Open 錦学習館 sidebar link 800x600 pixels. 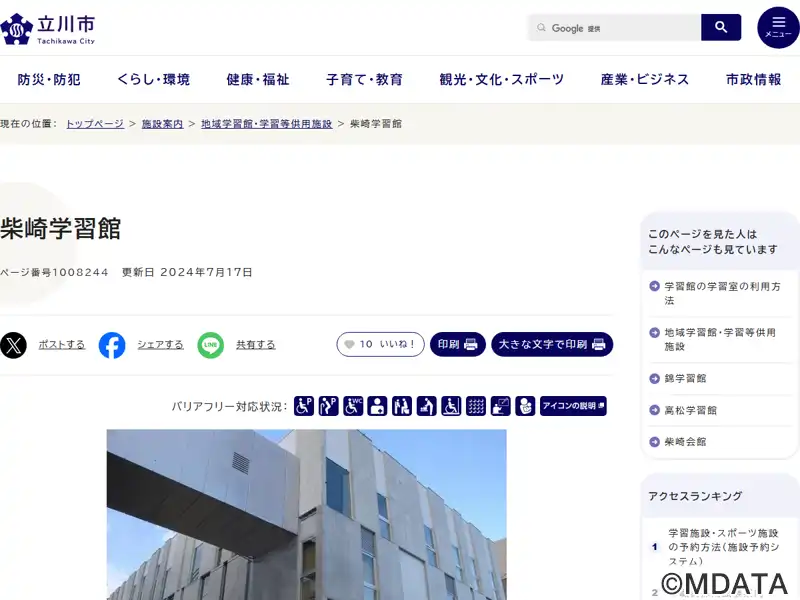(685, 379)
